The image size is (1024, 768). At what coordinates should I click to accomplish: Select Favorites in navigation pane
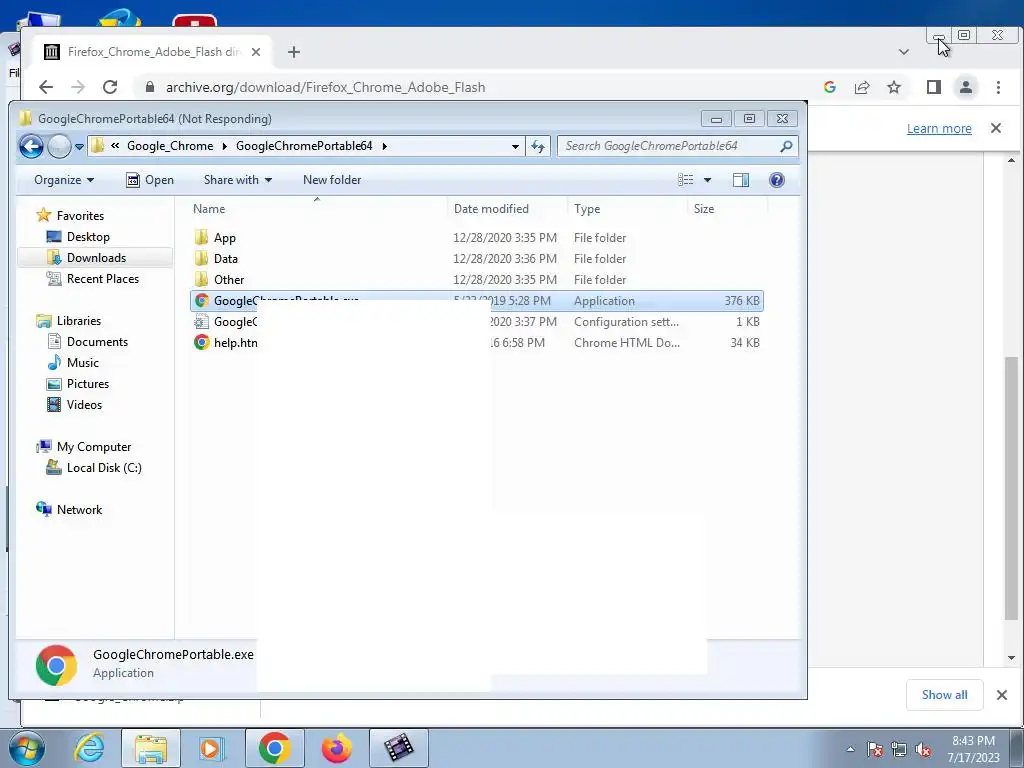coord(70,216)
